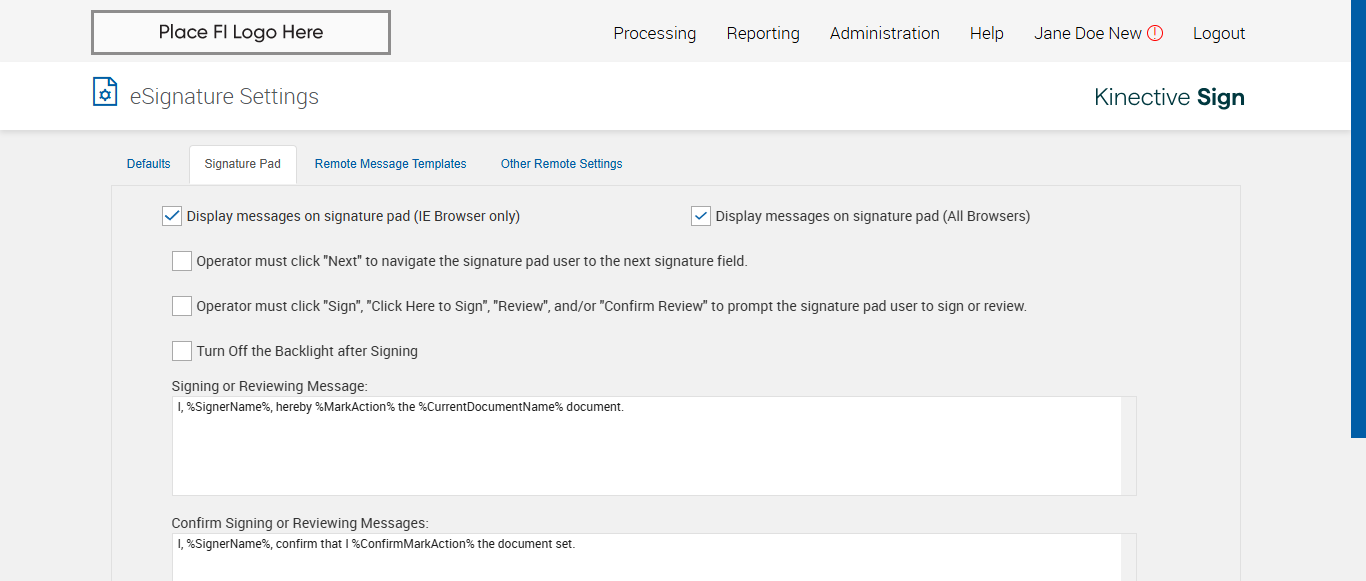Click the Logout link
Screen dimensions: 1366x581
tap(1219, 33)
